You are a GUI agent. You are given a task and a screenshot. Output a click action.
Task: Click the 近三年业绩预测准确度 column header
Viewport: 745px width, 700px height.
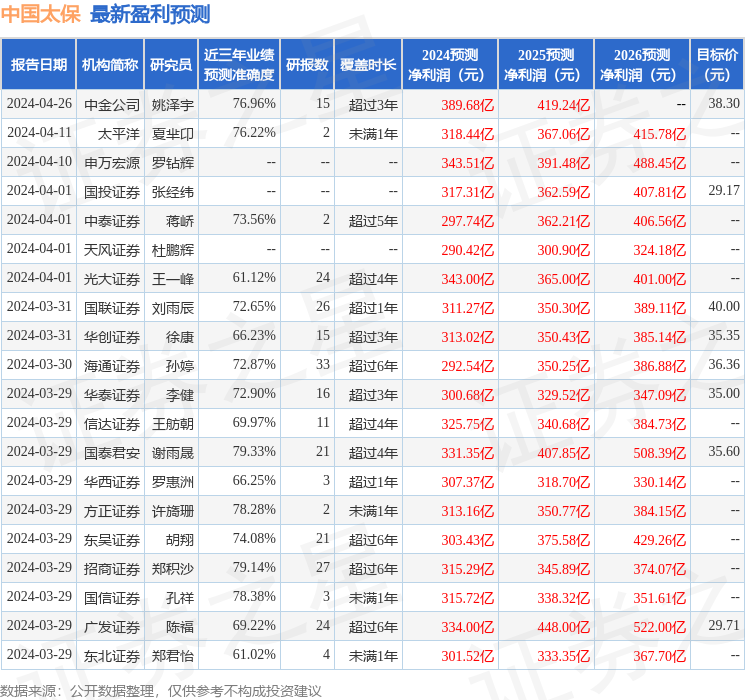pos(239,64)
